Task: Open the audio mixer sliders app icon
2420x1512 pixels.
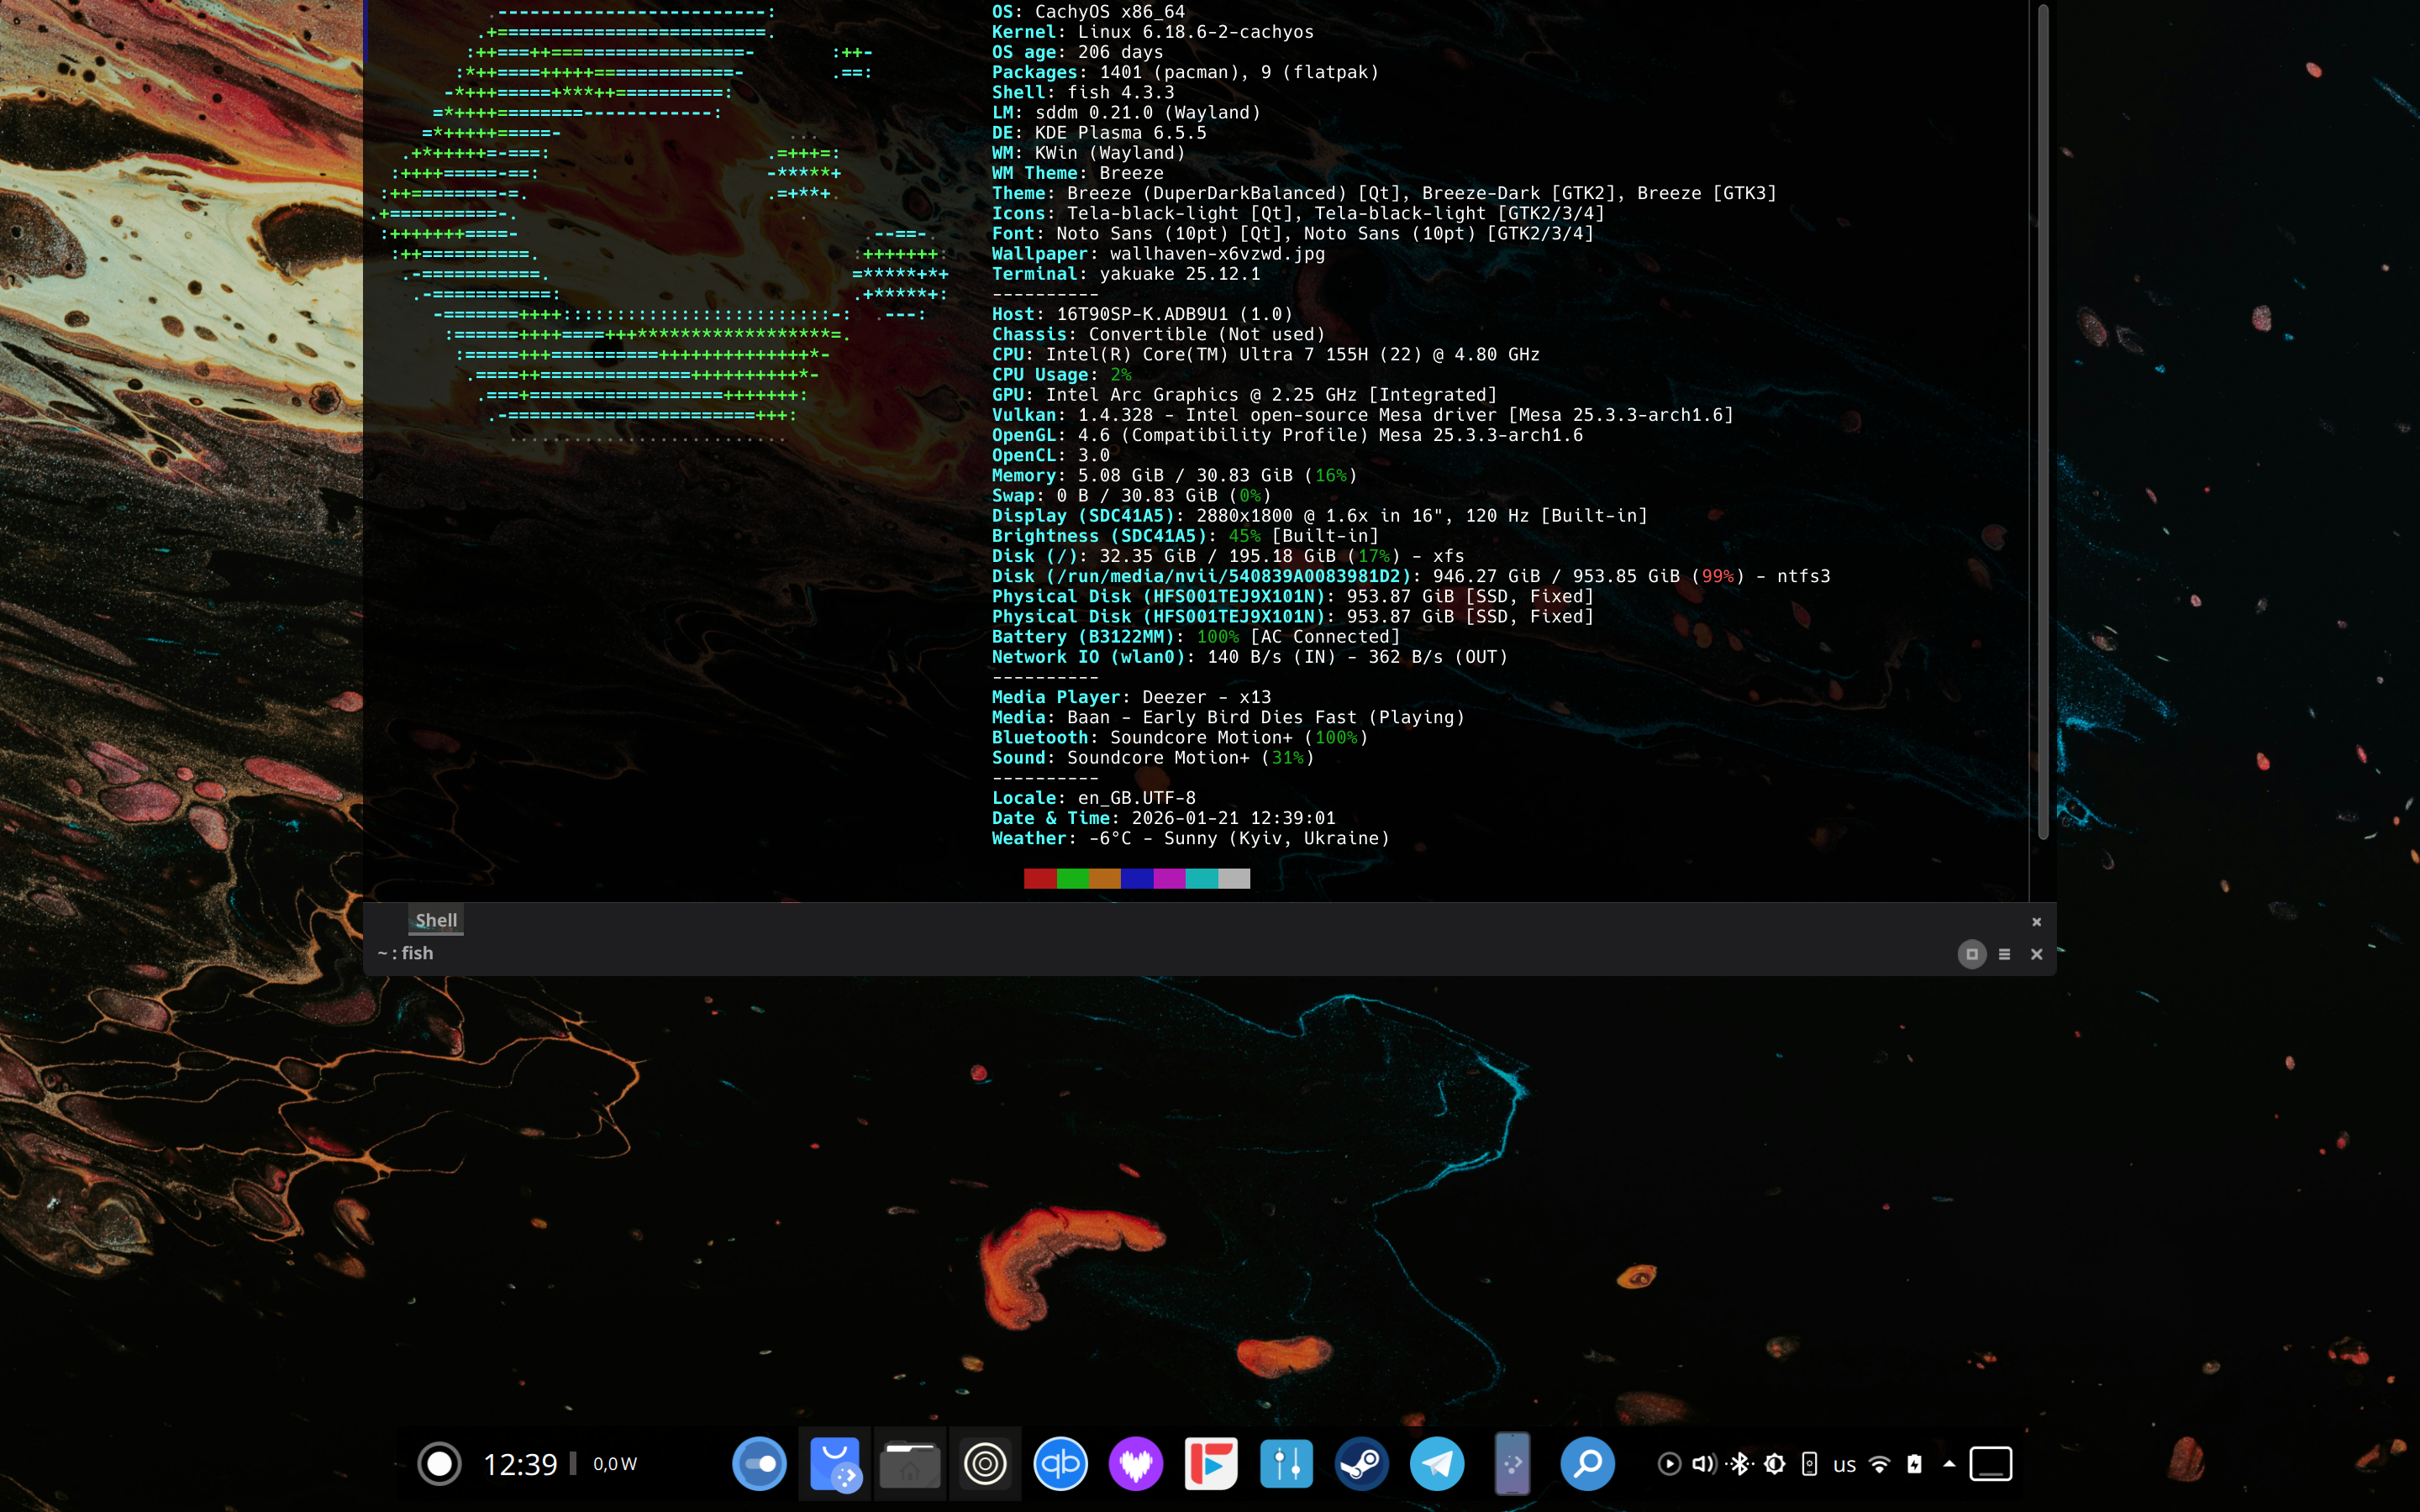Action: pos(1286,1464)
